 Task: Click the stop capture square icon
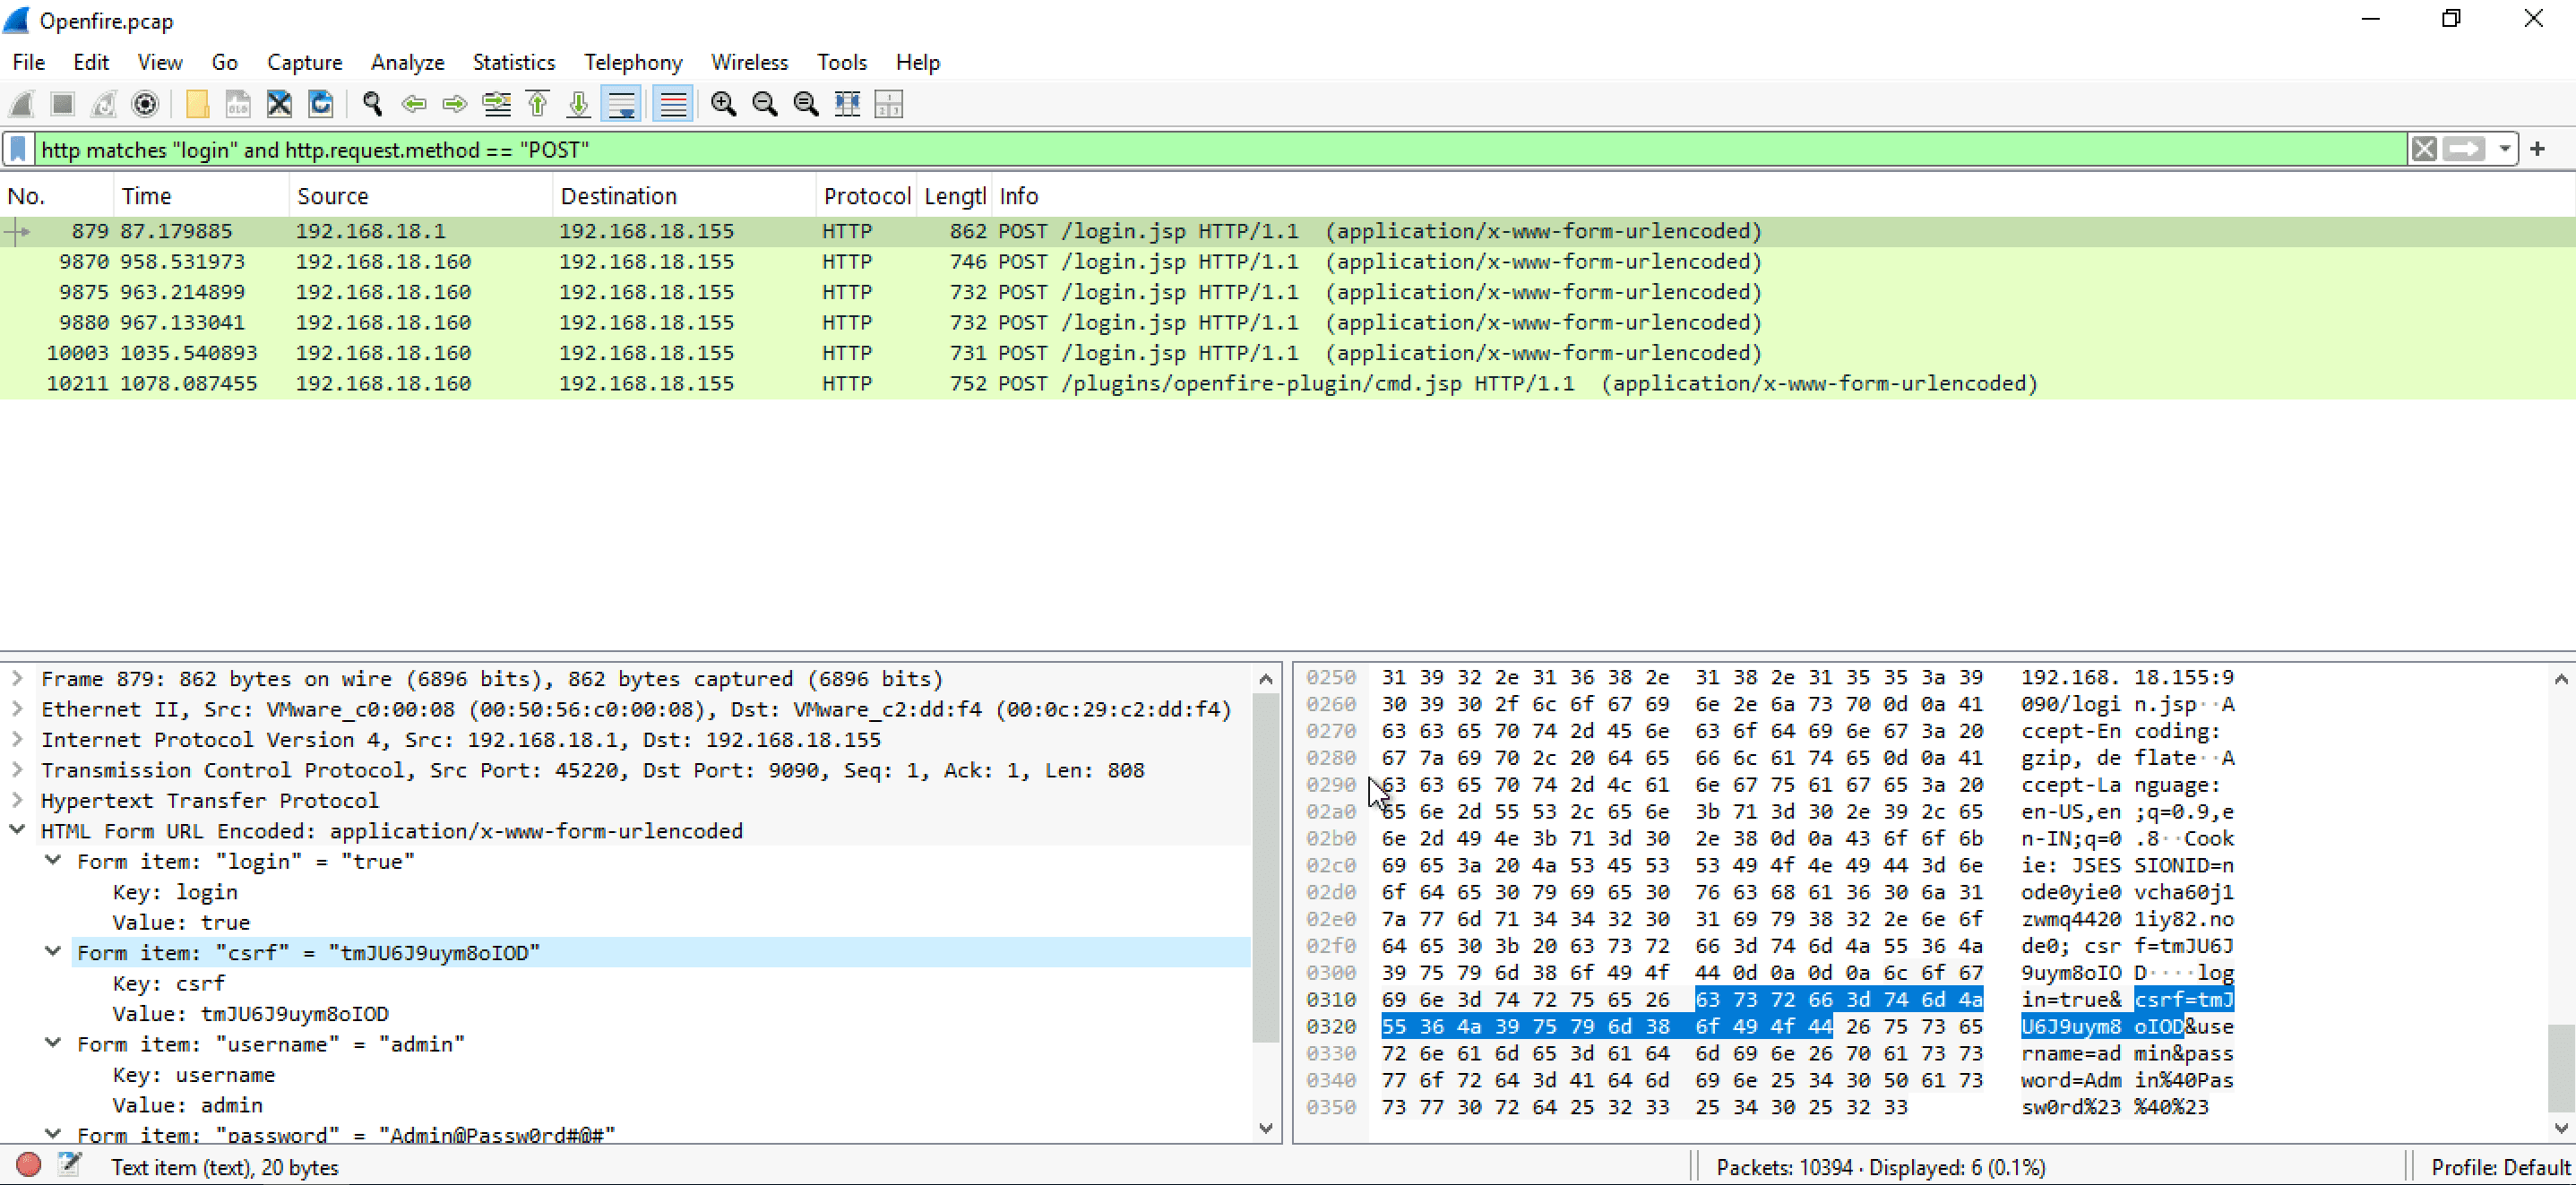62,104
